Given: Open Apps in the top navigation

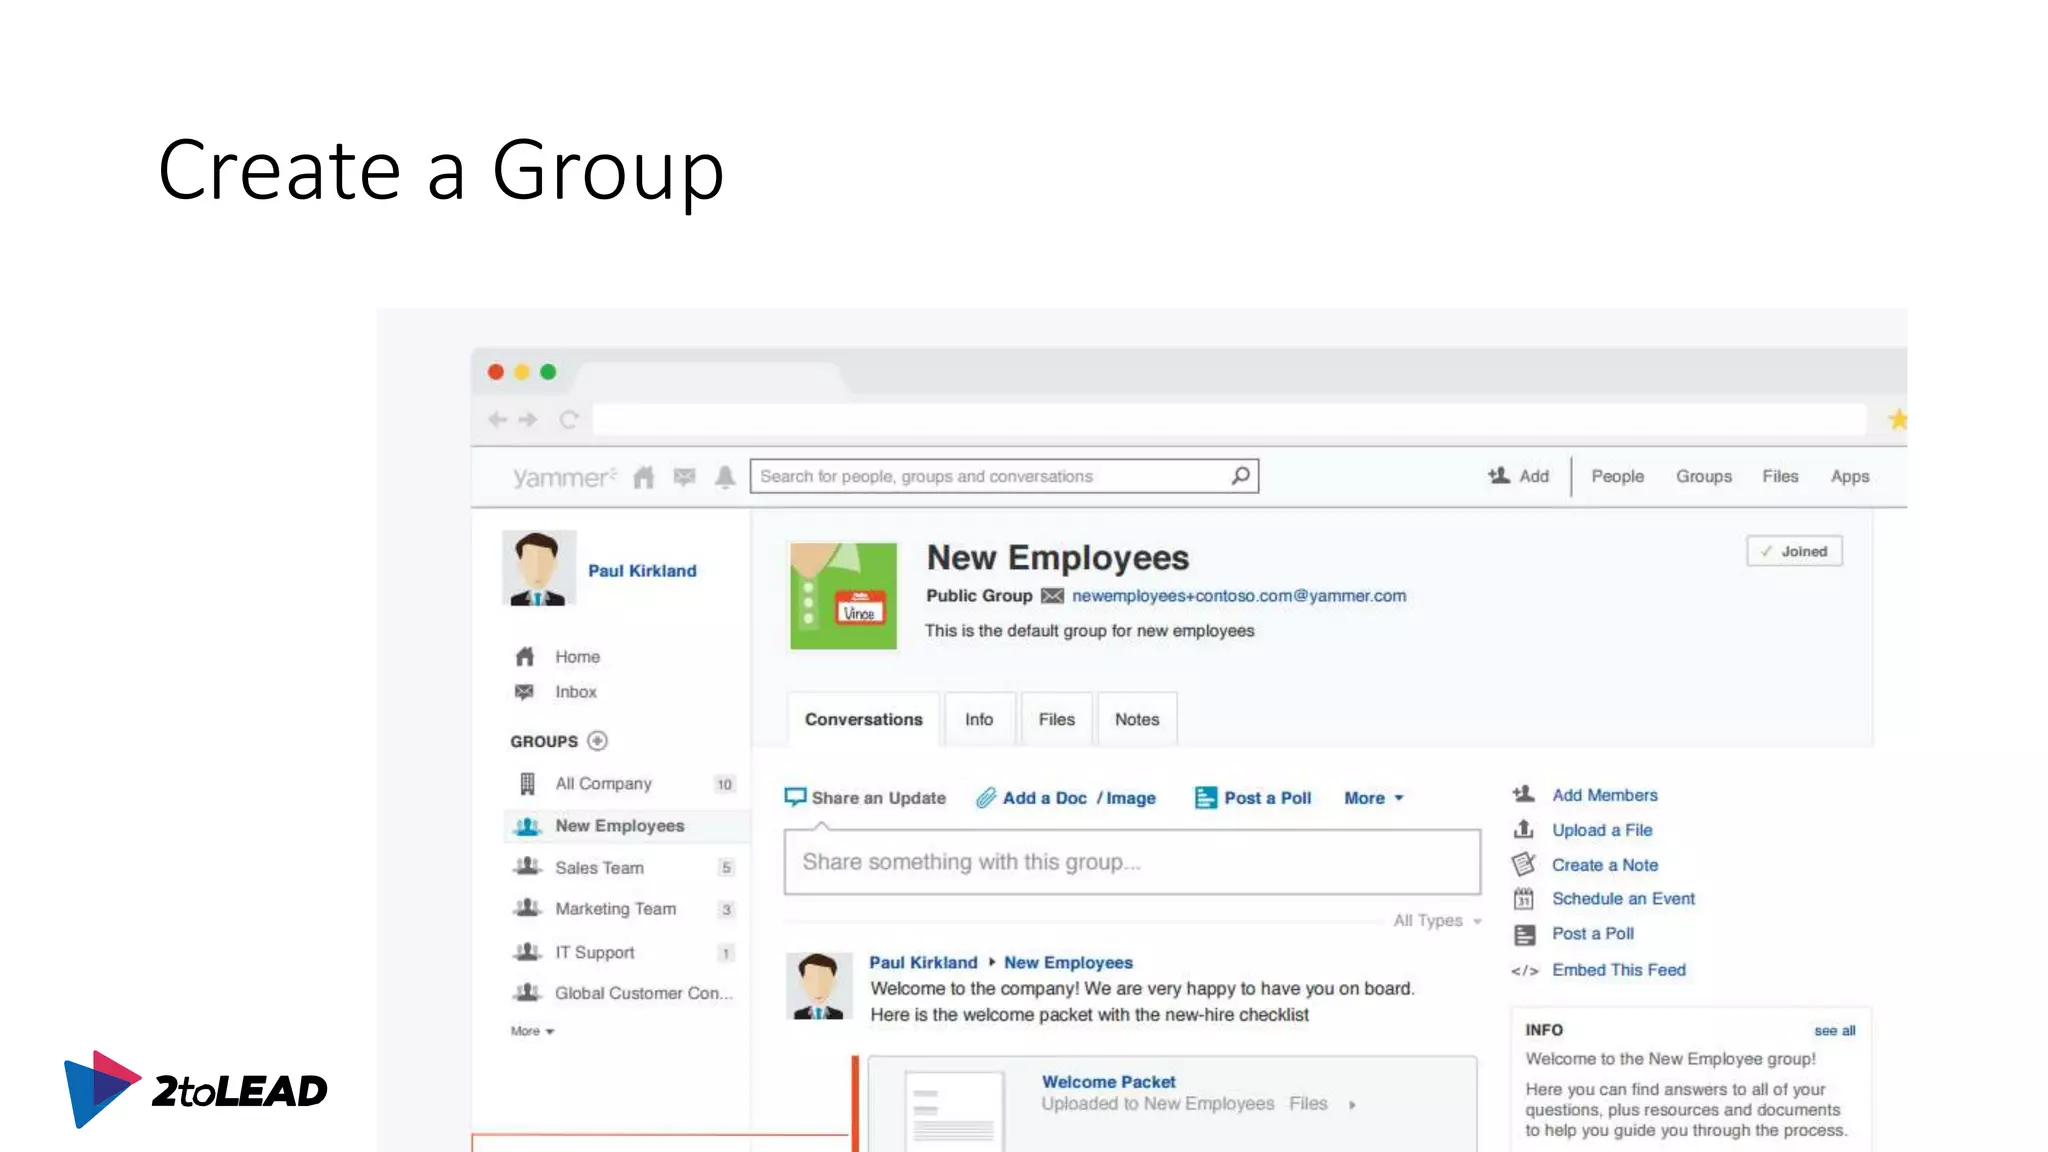Looking at the screenshot, I should coord(1849,477).
